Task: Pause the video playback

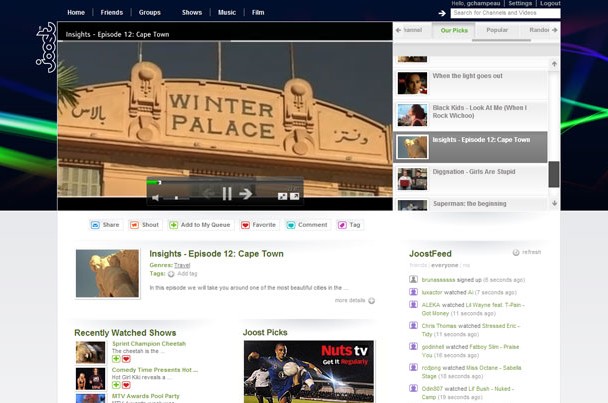Action: pos(227,194)
